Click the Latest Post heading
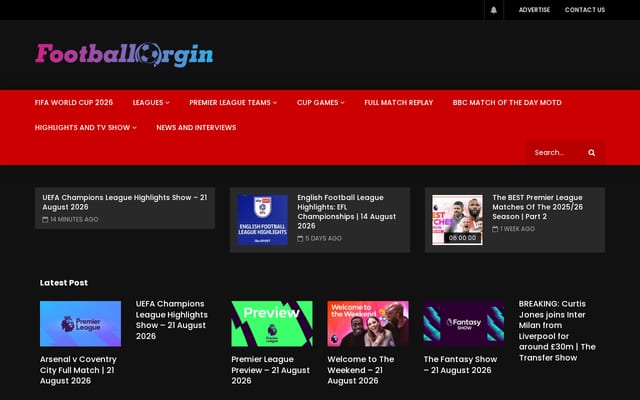 (64, 283)
